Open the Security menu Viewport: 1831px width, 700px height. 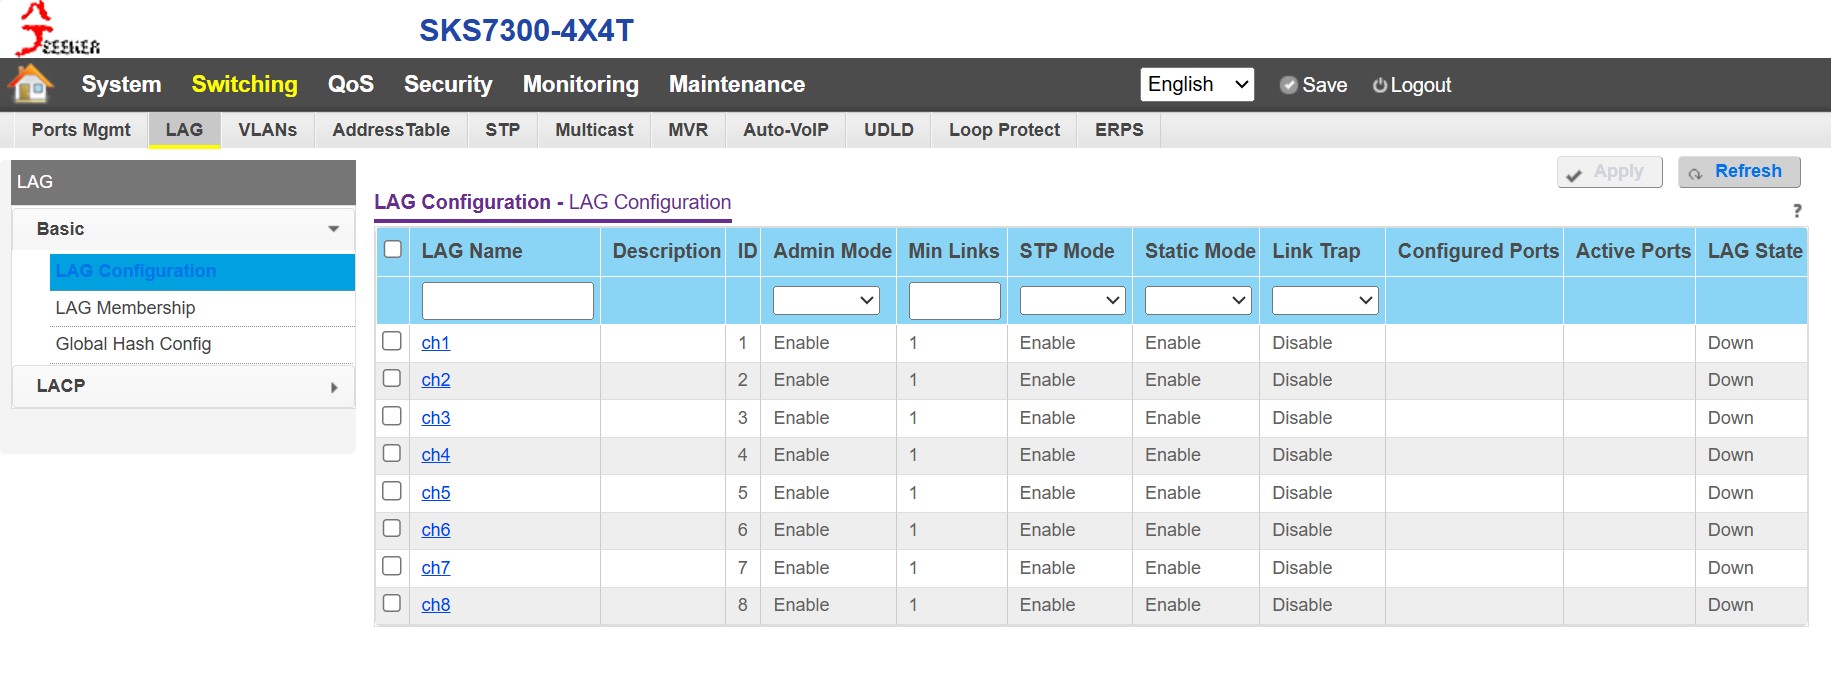click(448, 85)
